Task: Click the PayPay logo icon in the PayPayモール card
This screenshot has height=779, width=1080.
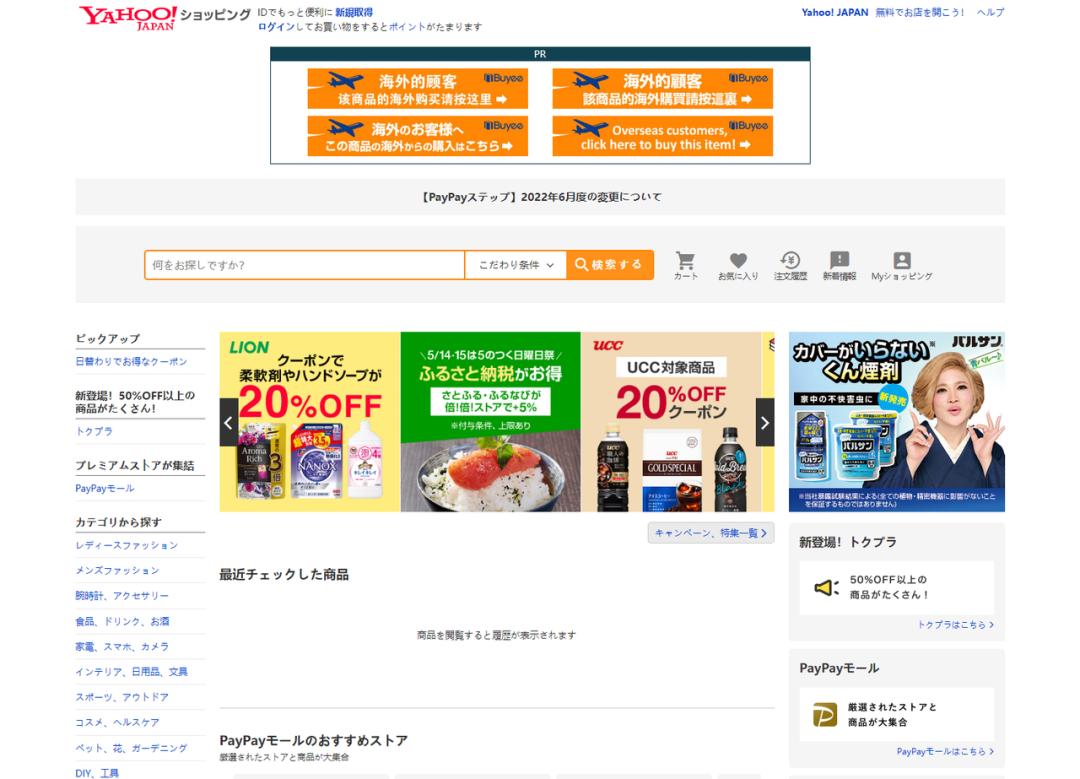Action: [x=825, y=714]
